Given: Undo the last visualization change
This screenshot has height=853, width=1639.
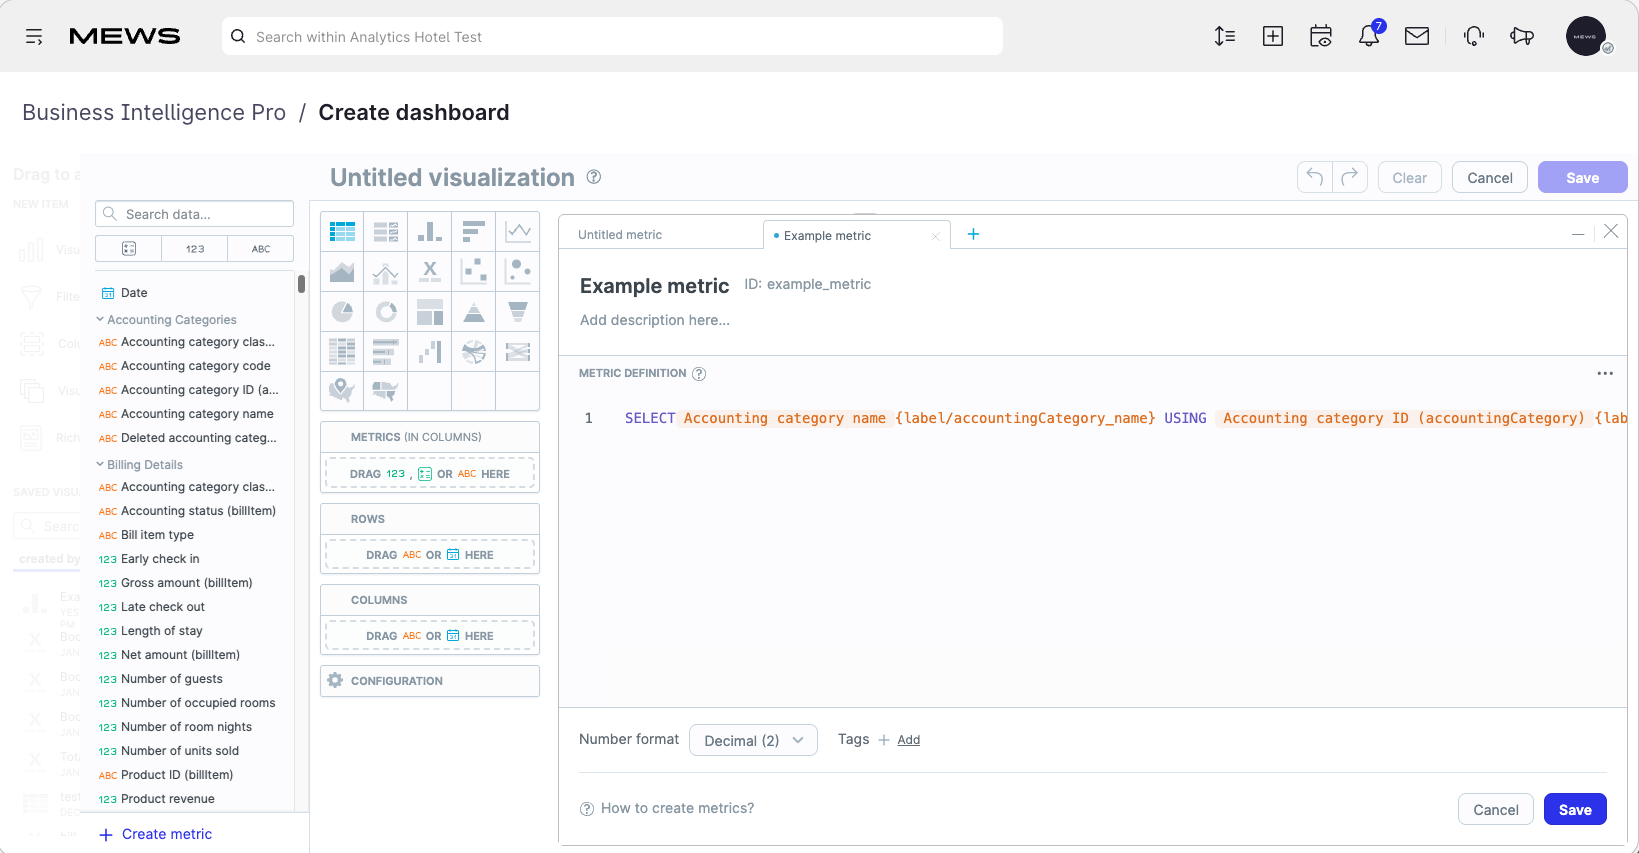Looking at the screenshot, I should tap(1314, 177).
